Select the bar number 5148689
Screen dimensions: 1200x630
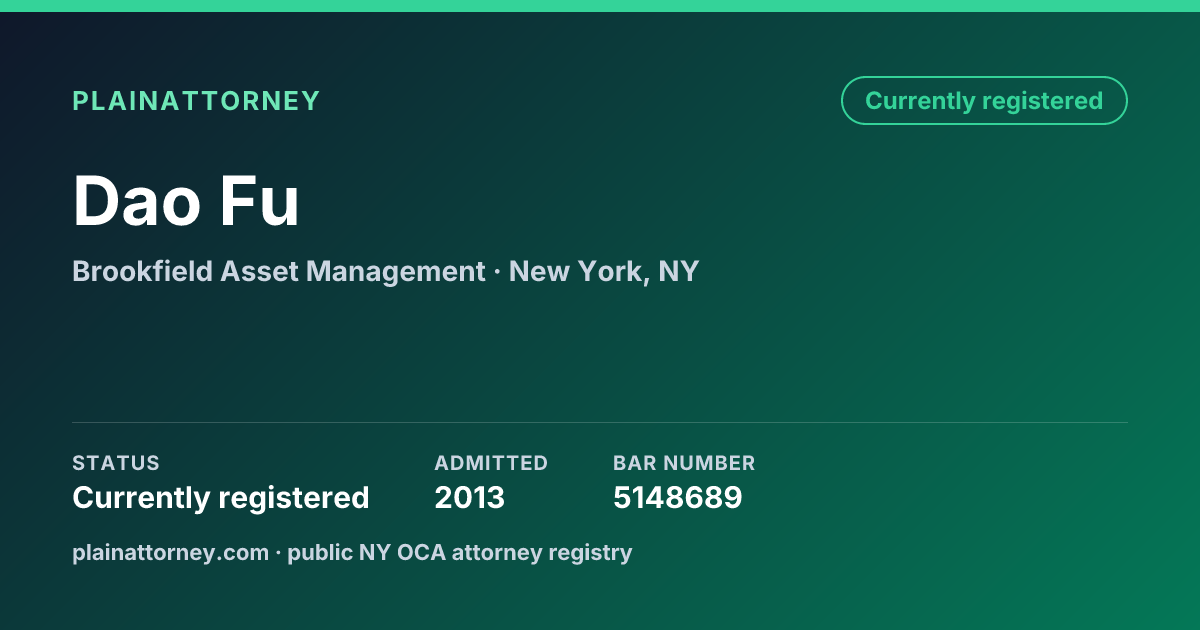pos(678,497)
